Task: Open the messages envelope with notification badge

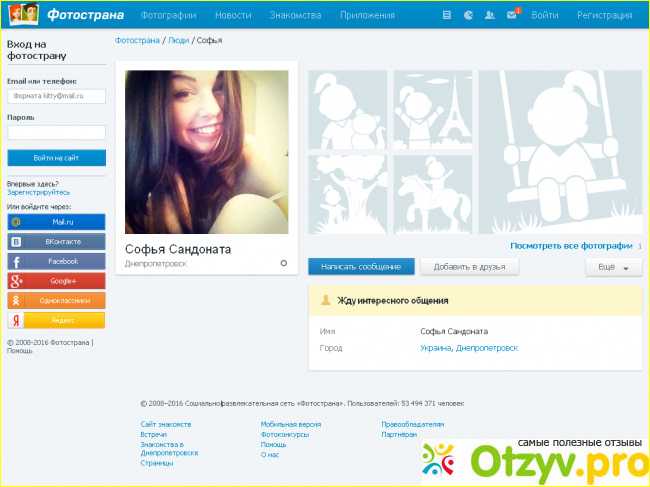Action: [x=512, y=16]
